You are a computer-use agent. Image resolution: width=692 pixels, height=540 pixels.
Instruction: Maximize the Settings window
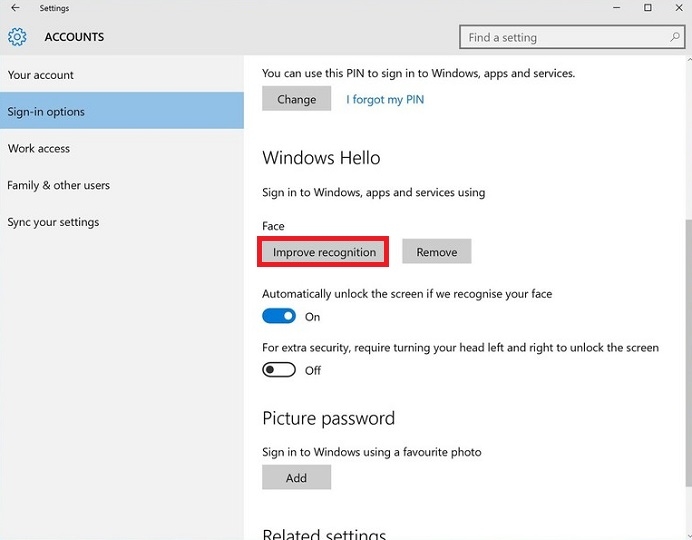tap(648, 8)
